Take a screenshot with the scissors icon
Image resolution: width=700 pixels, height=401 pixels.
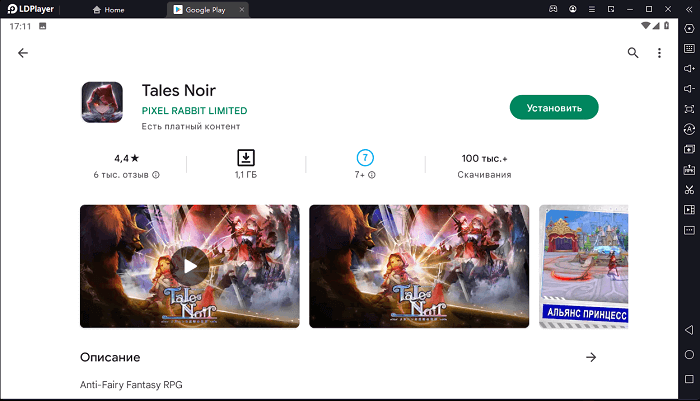pyautogui.click(x=689, y=190)
